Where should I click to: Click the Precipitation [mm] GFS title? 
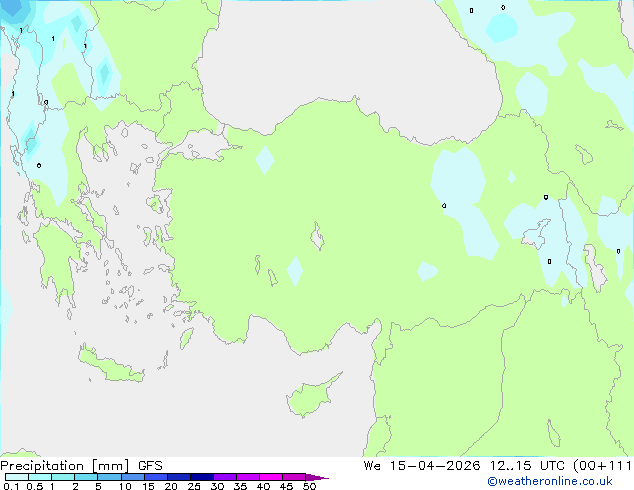pos(81,466)
